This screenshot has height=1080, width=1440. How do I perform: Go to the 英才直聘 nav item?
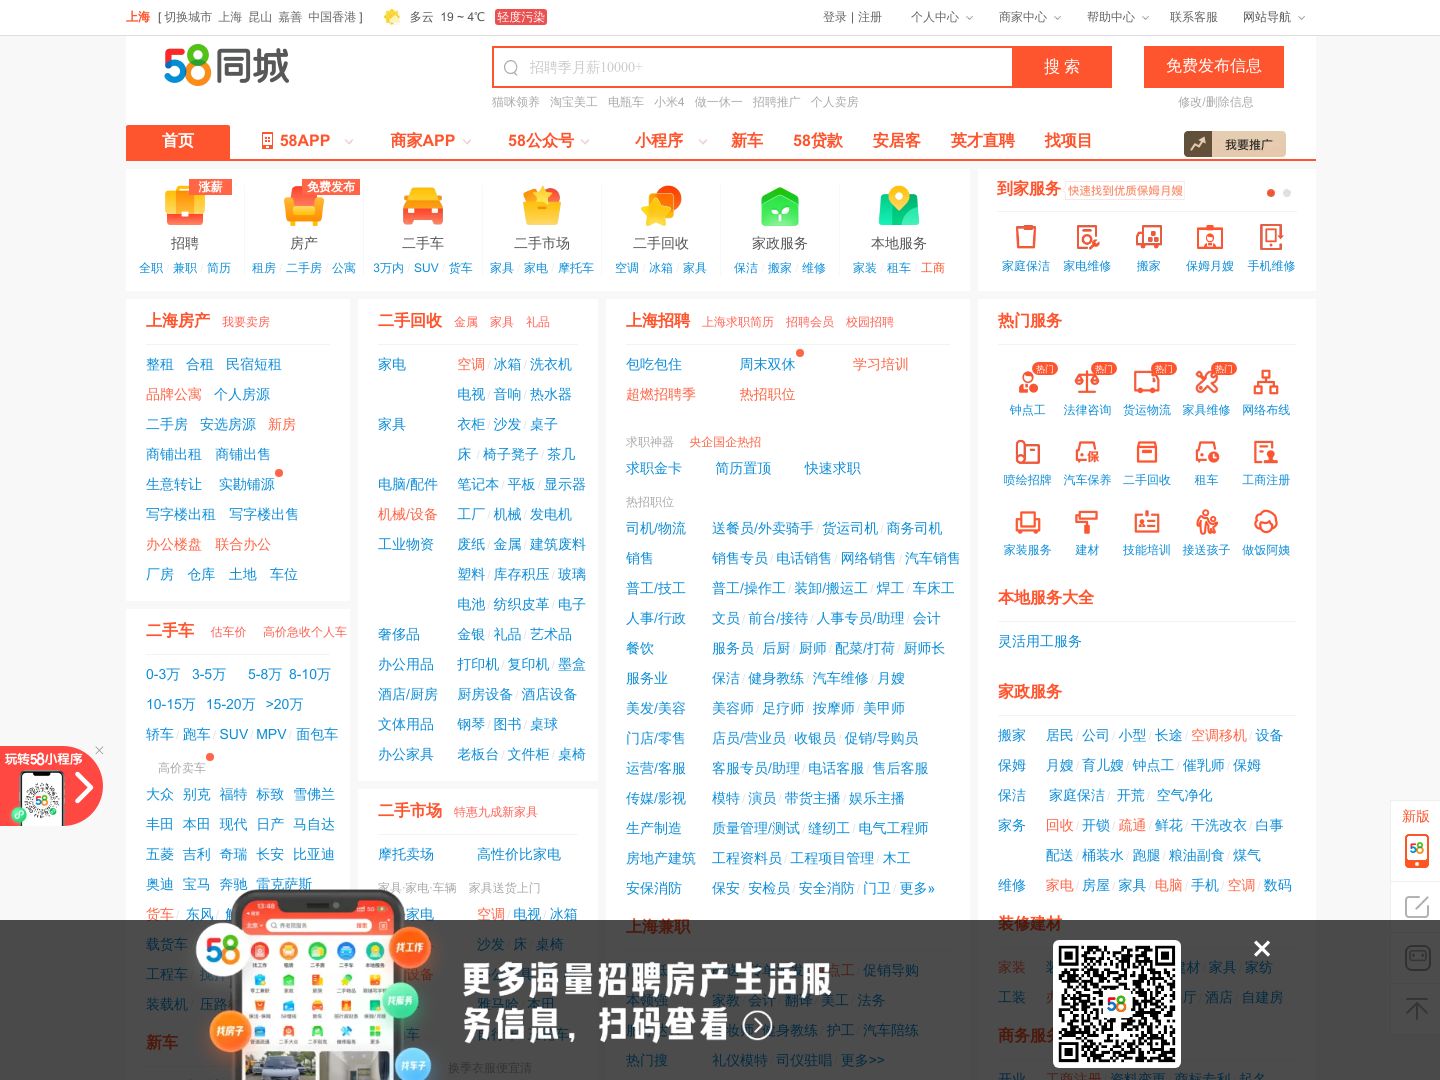pos(982,141)
